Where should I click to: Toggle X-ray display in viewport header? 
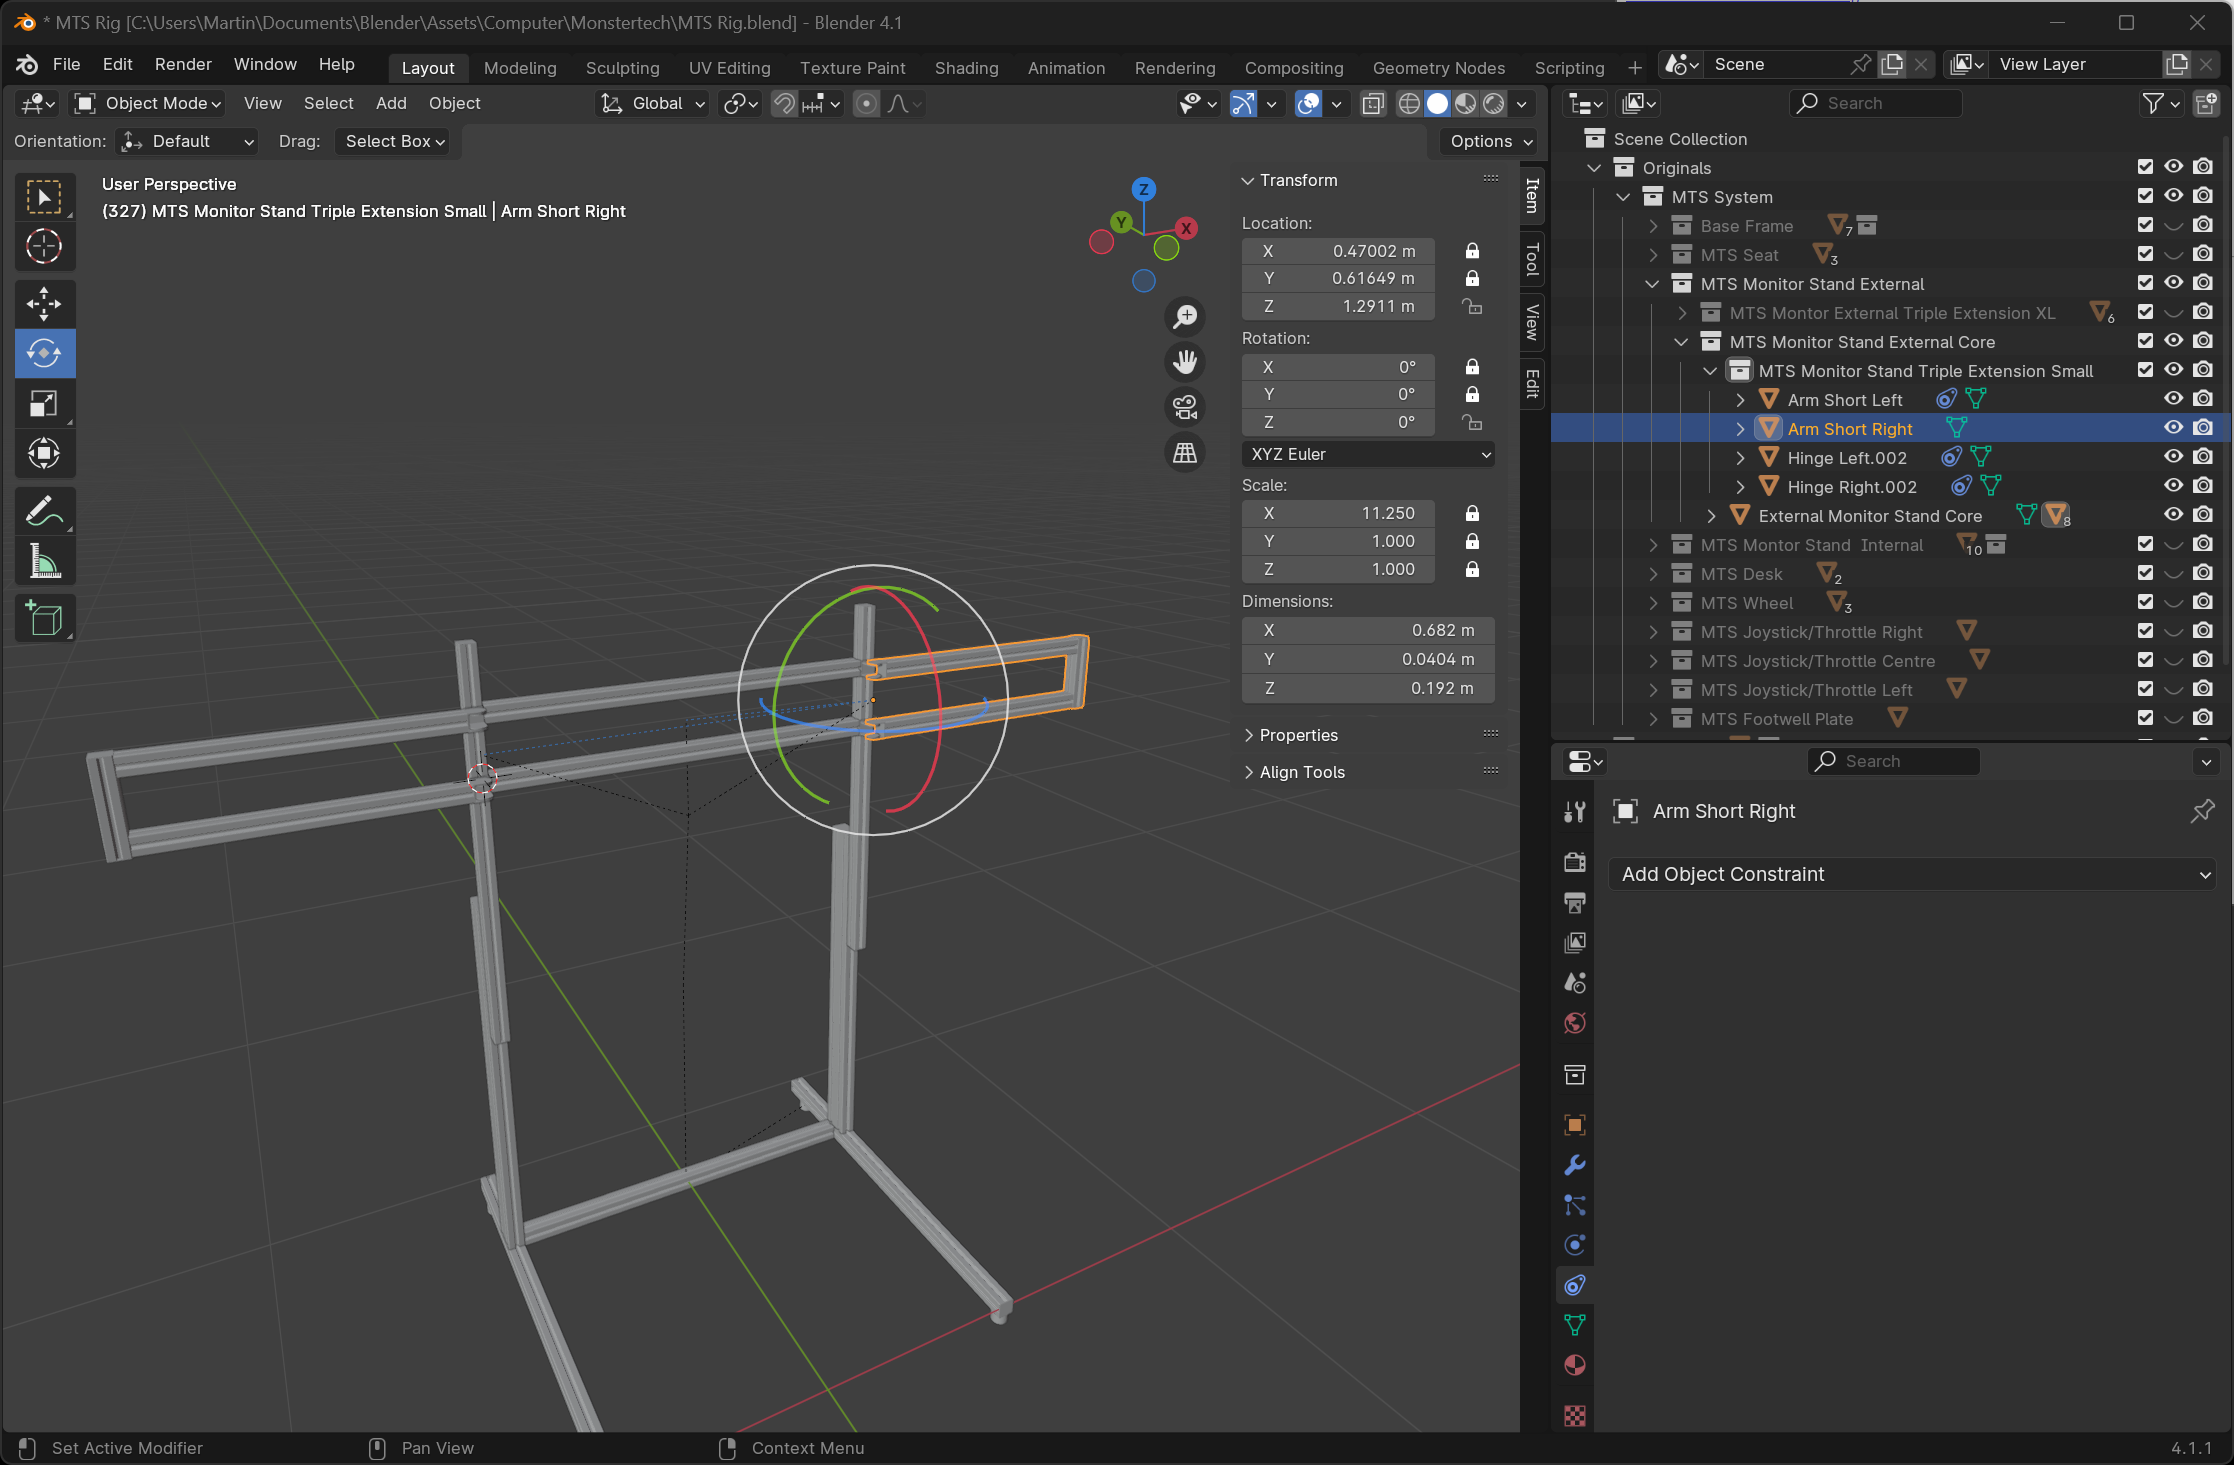(1373, 103)
